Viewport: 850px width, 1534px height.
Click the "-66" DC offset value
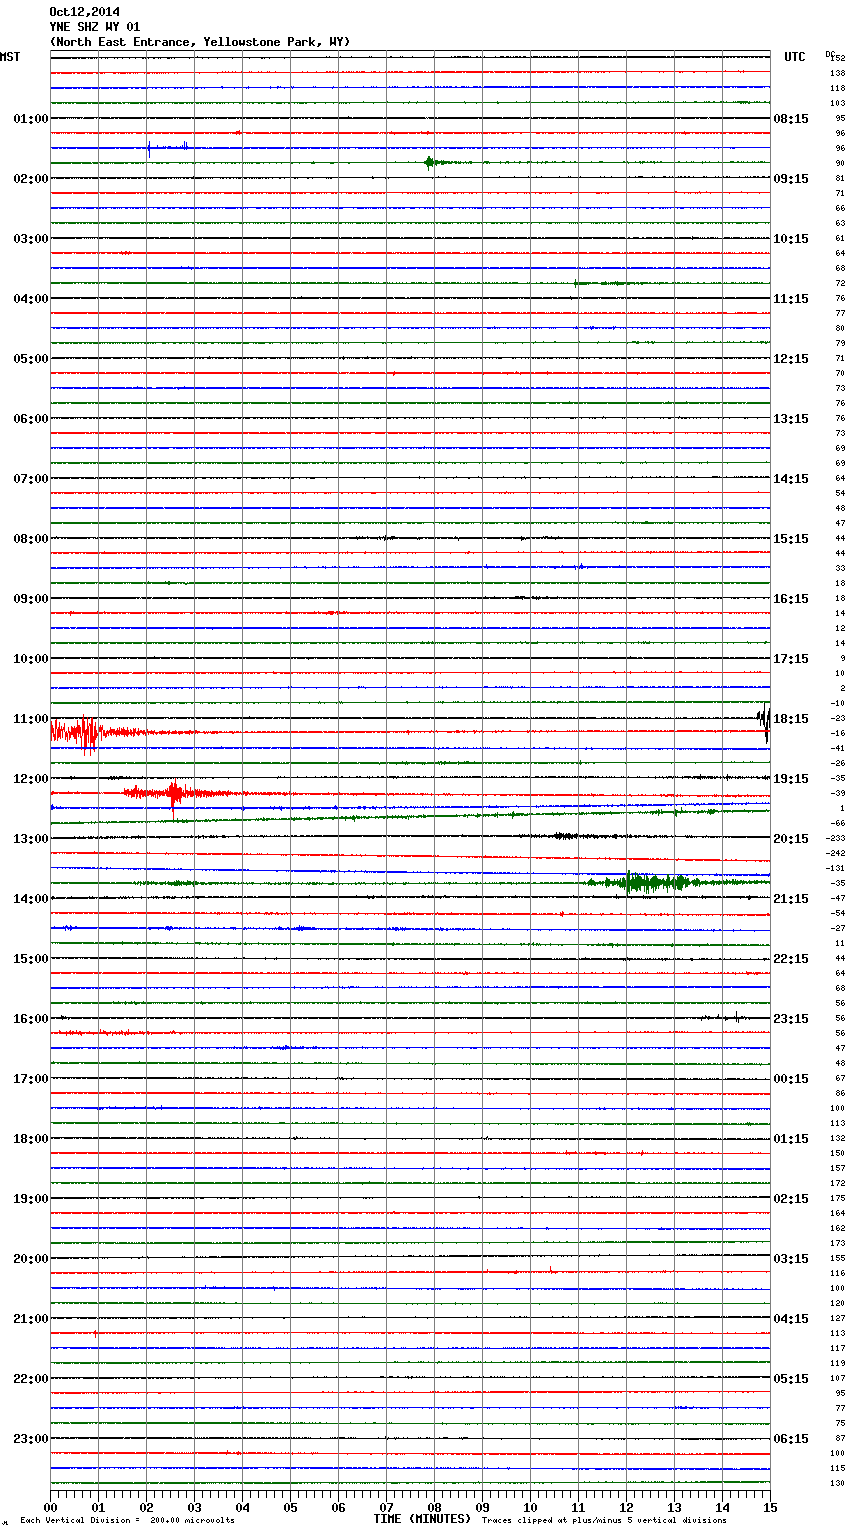pos(838,824)
